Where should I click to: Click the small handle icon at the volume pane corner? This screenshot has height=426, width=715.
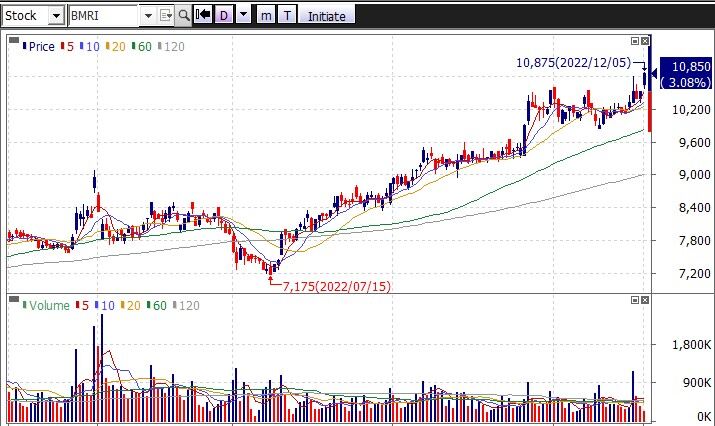point(12,300)
